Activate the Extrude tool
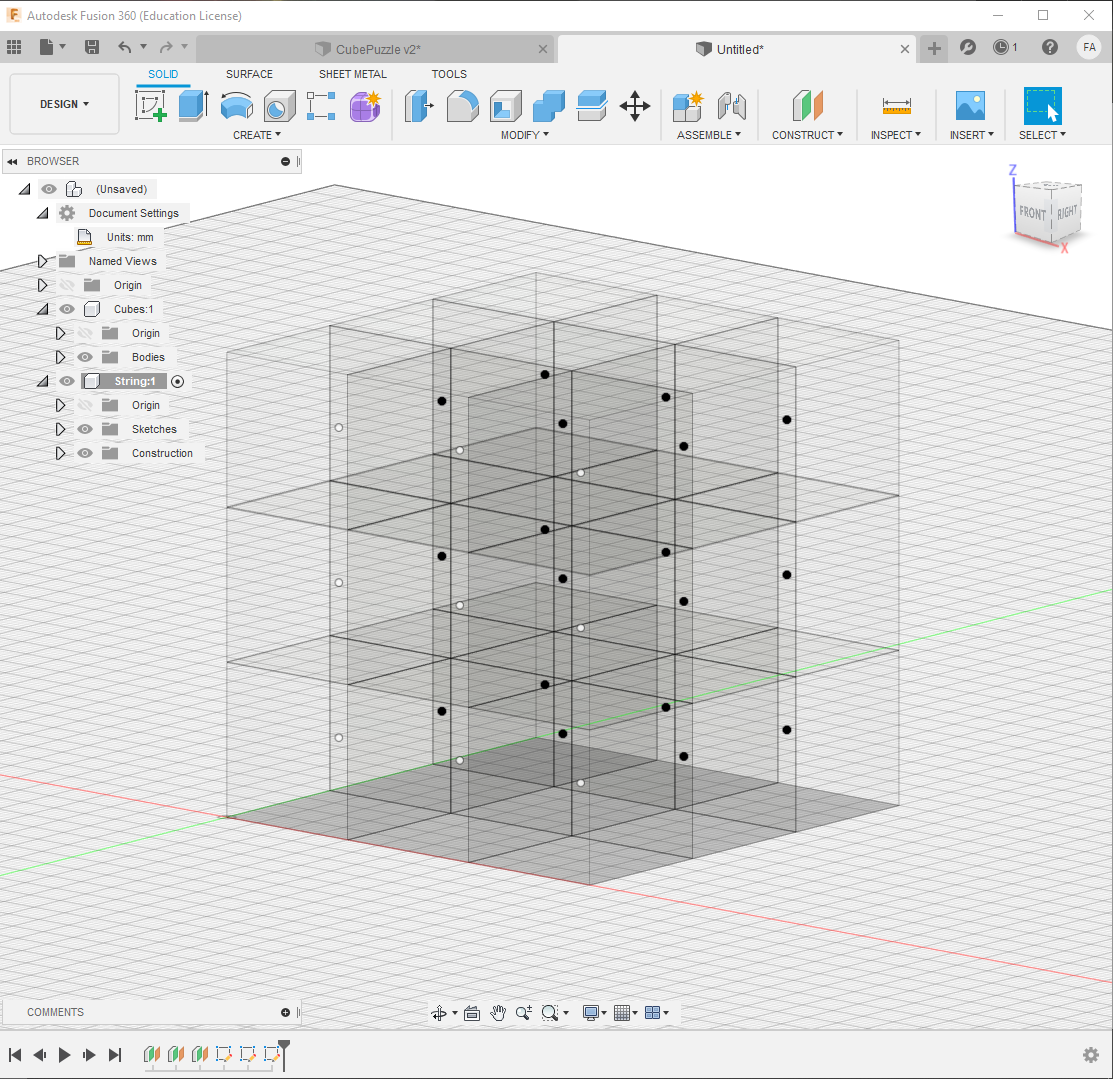The height and width of the screenshot is (1079, 1113). pos(191,104)
